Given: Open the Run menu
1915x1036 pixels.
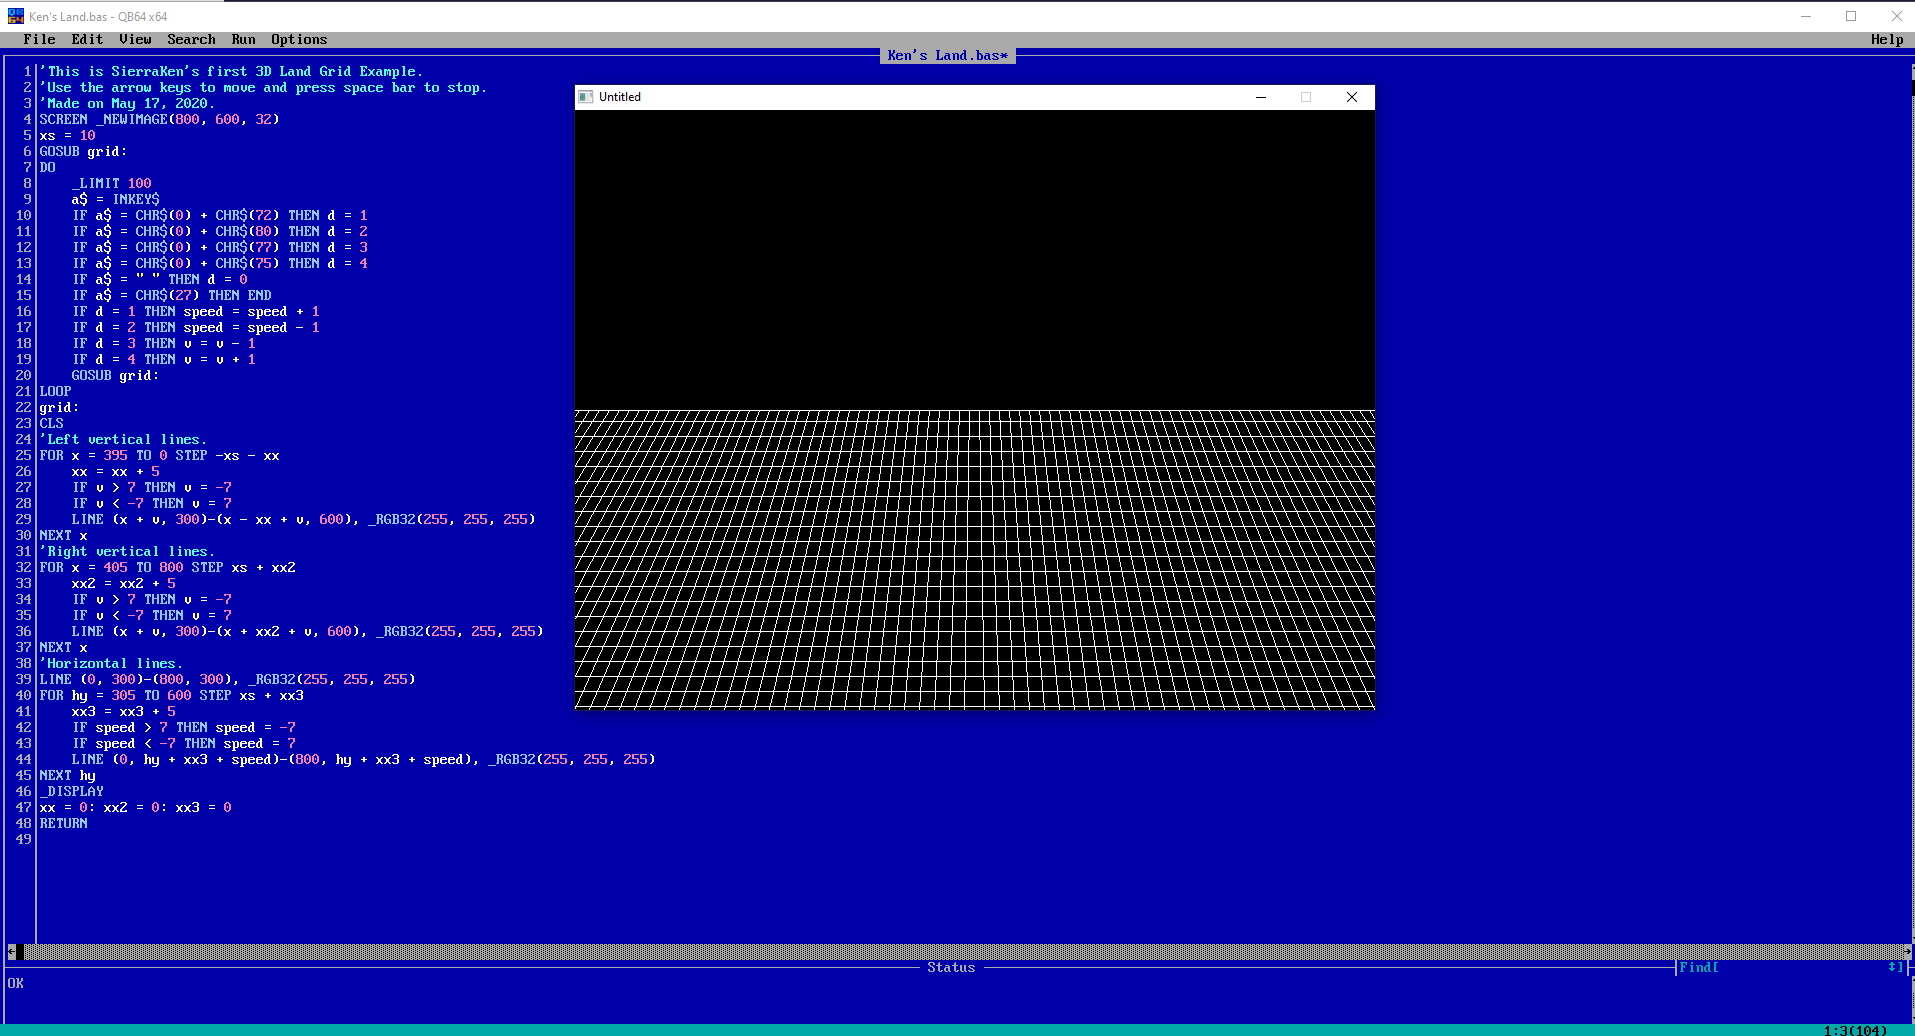Looking at the screenshot, I should tap(243, 39).
